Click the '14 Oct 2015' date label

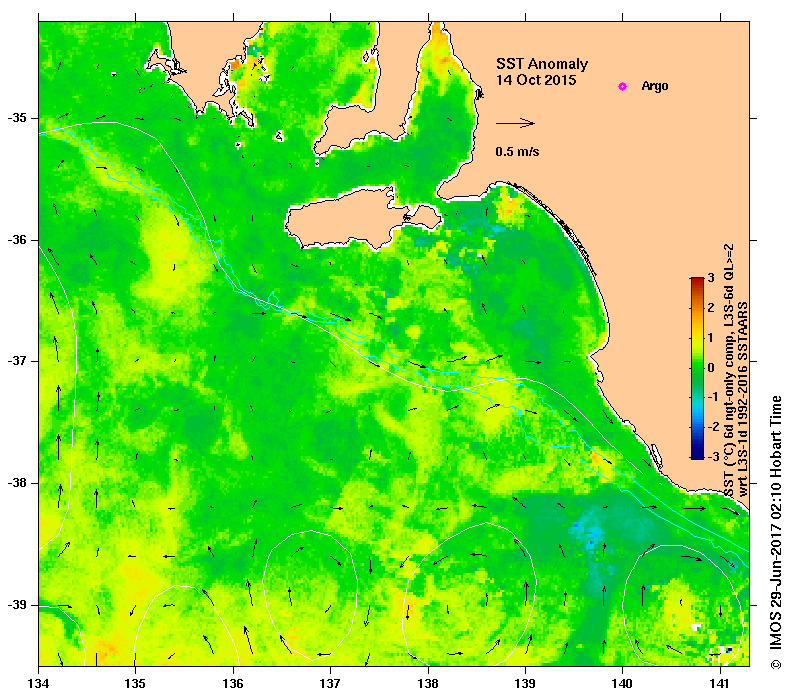[x=536, y=80]
